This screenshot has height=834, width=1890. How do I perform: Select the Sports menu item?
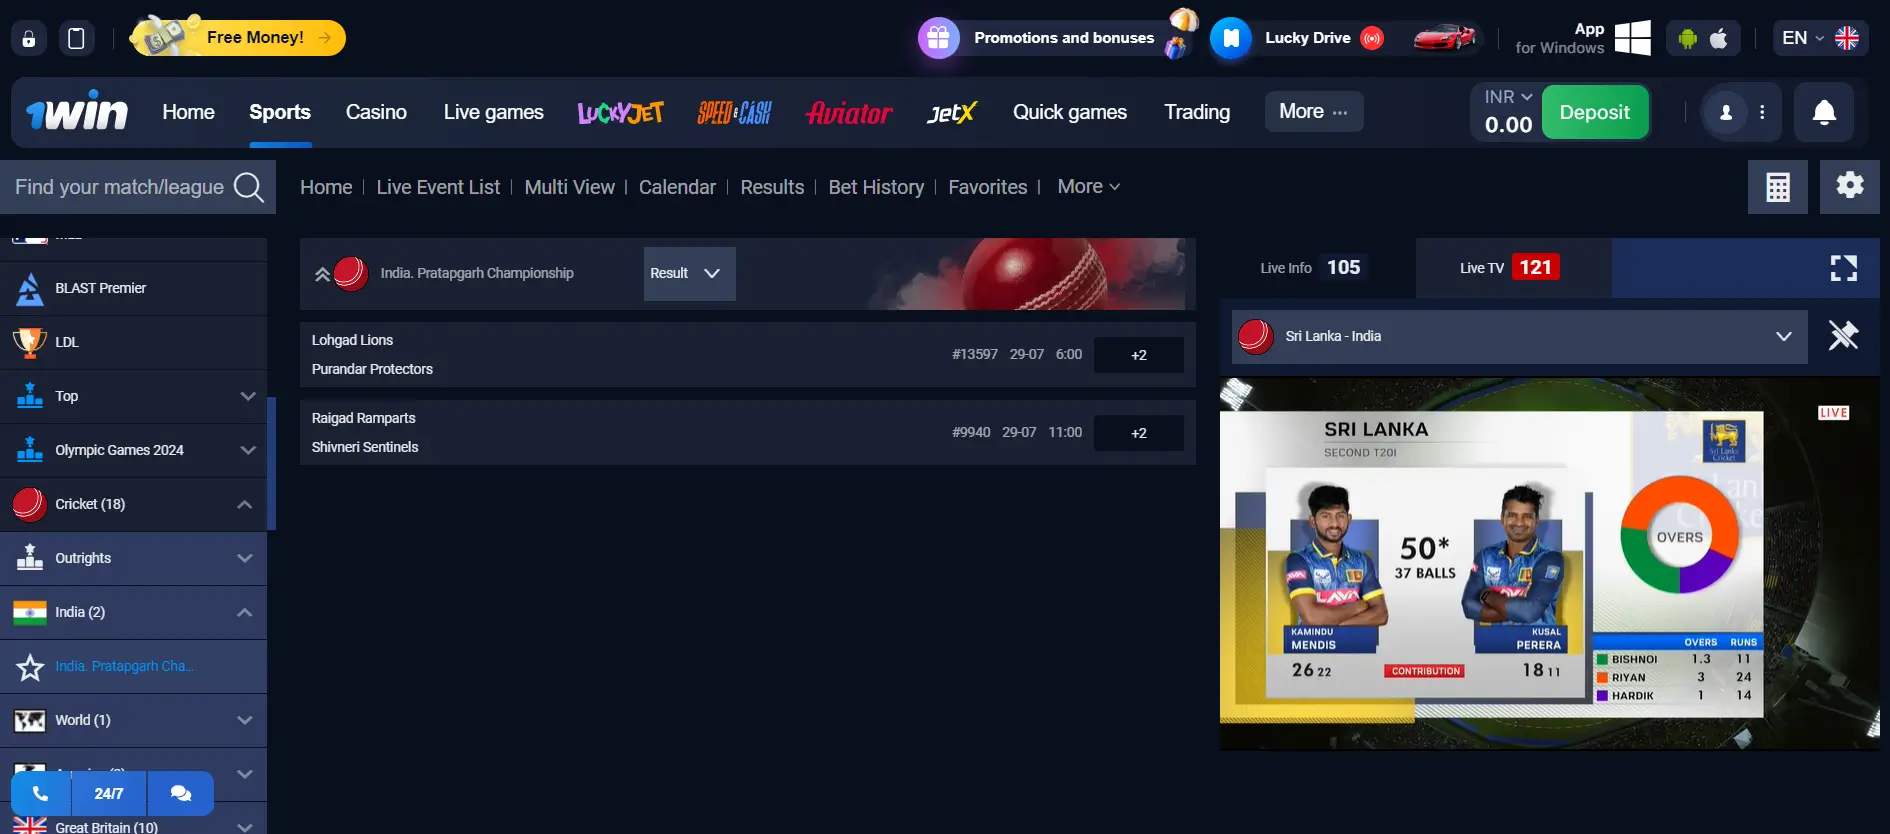(280, 112)
